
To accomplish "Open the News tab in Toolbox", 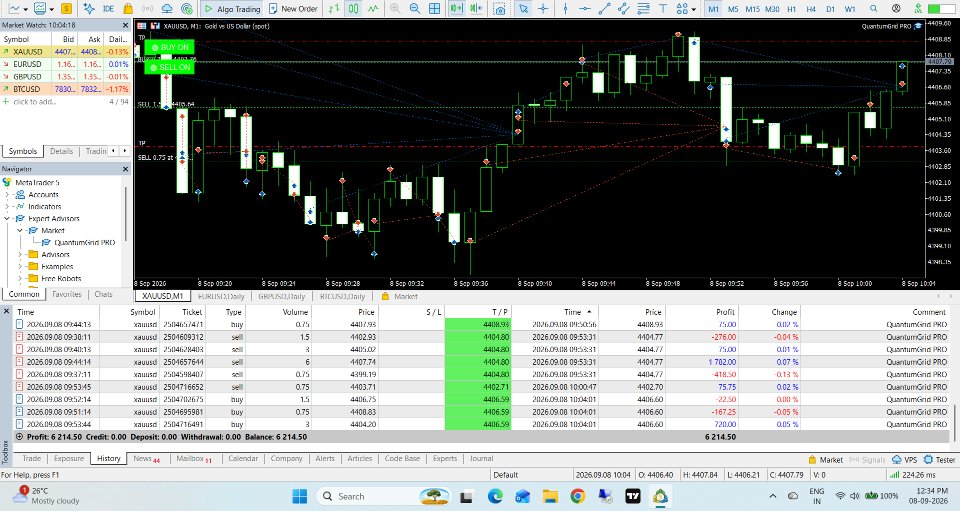I will tap(146, 458).
